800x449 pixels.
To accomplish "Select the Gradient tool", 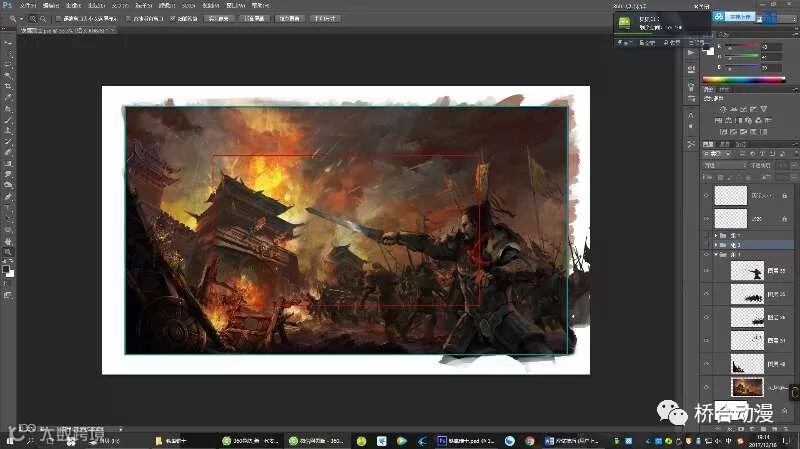I will point(8,164).
